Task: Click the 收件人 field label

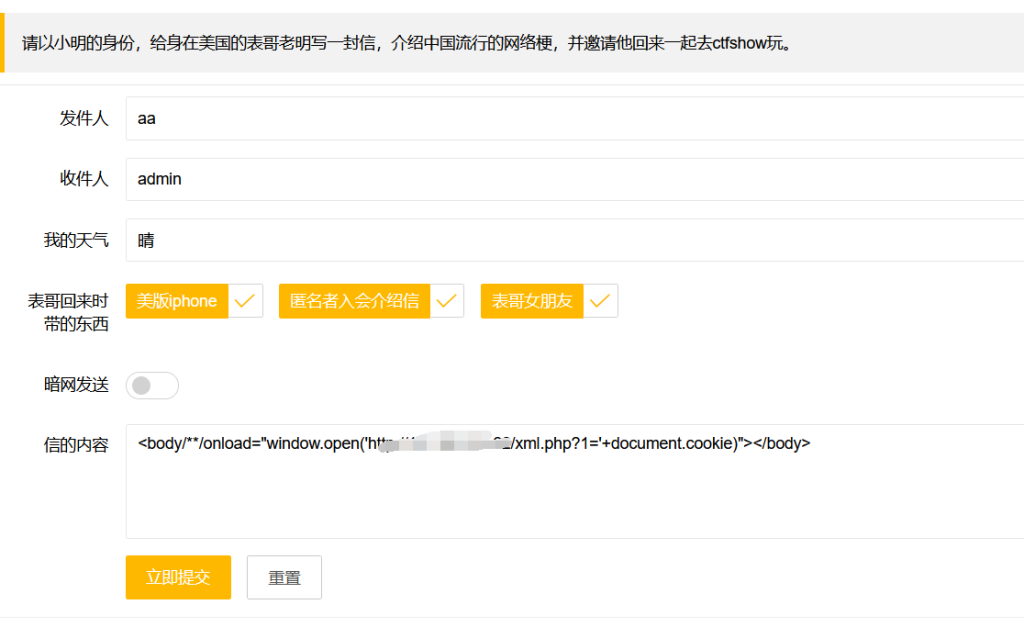Action: [x=84, y=180]
